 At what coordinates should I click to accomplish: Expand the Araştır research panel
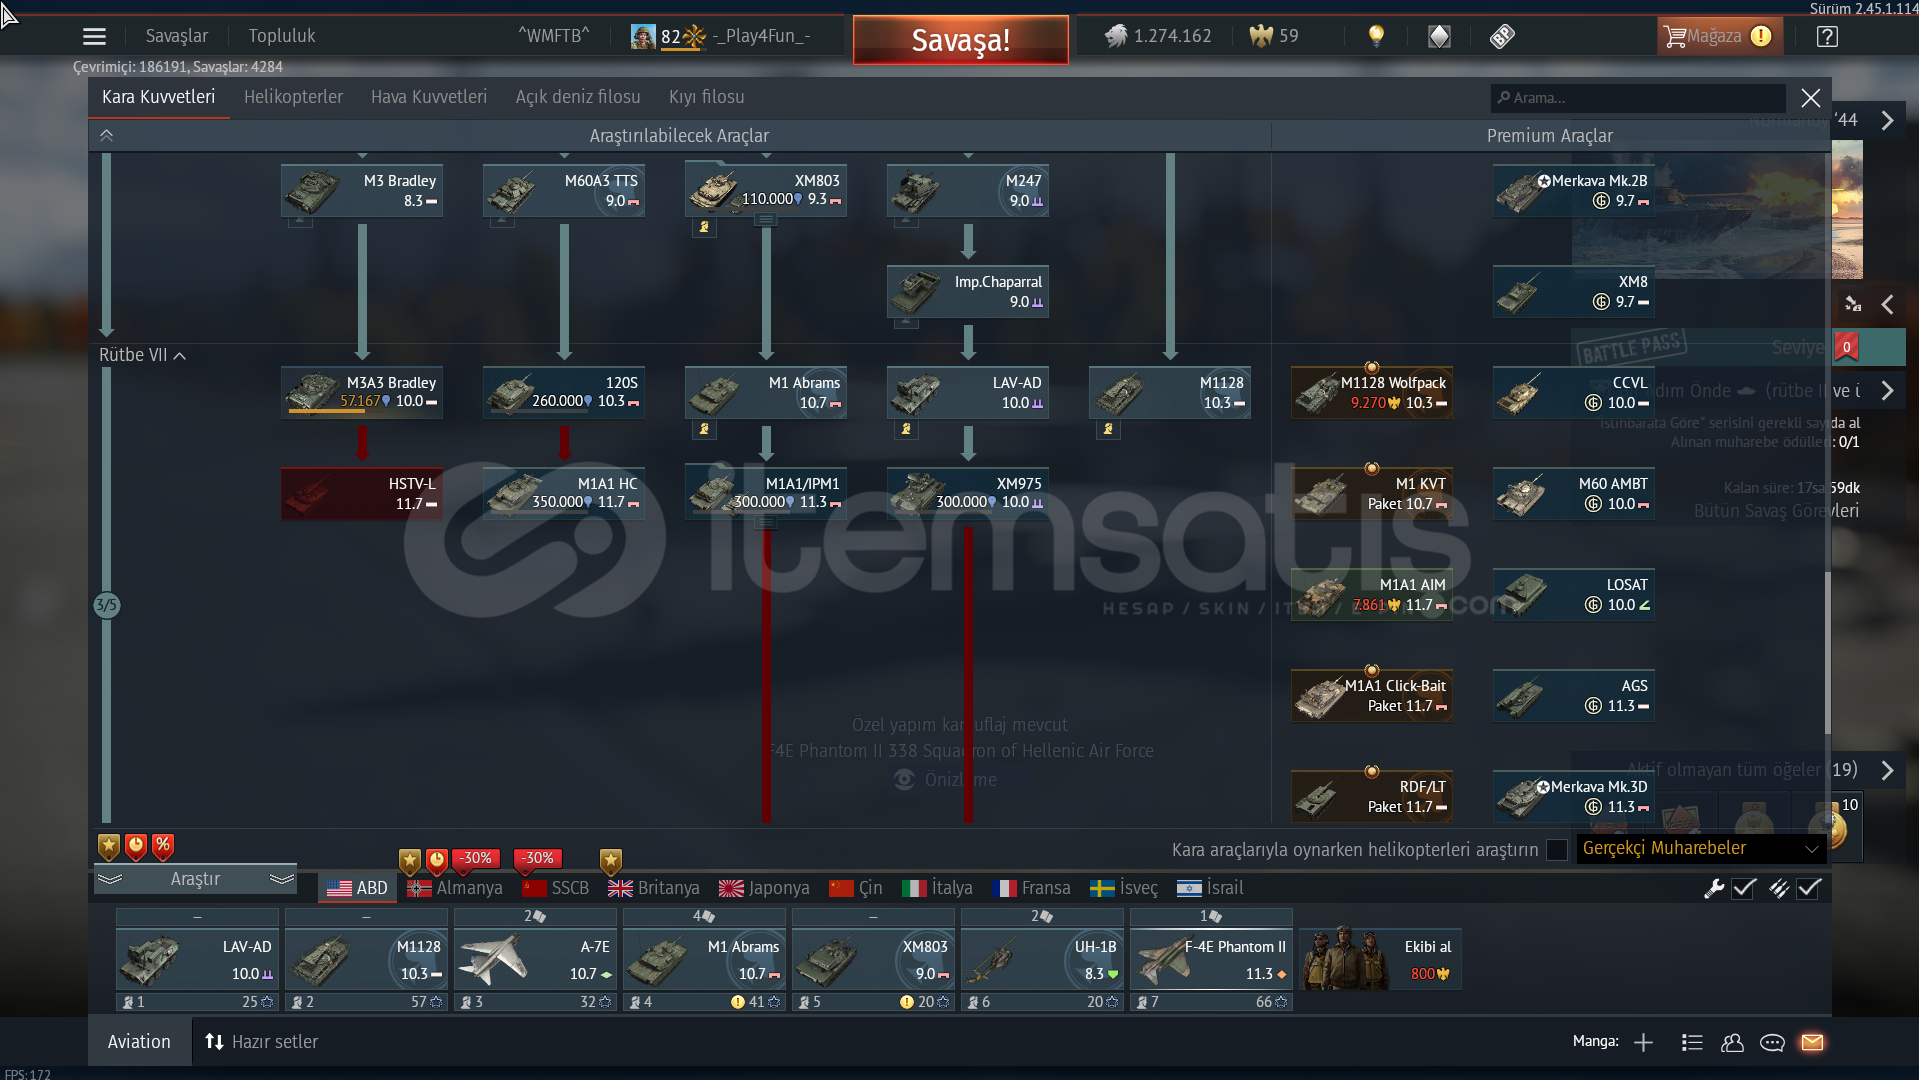pos(195,878)
